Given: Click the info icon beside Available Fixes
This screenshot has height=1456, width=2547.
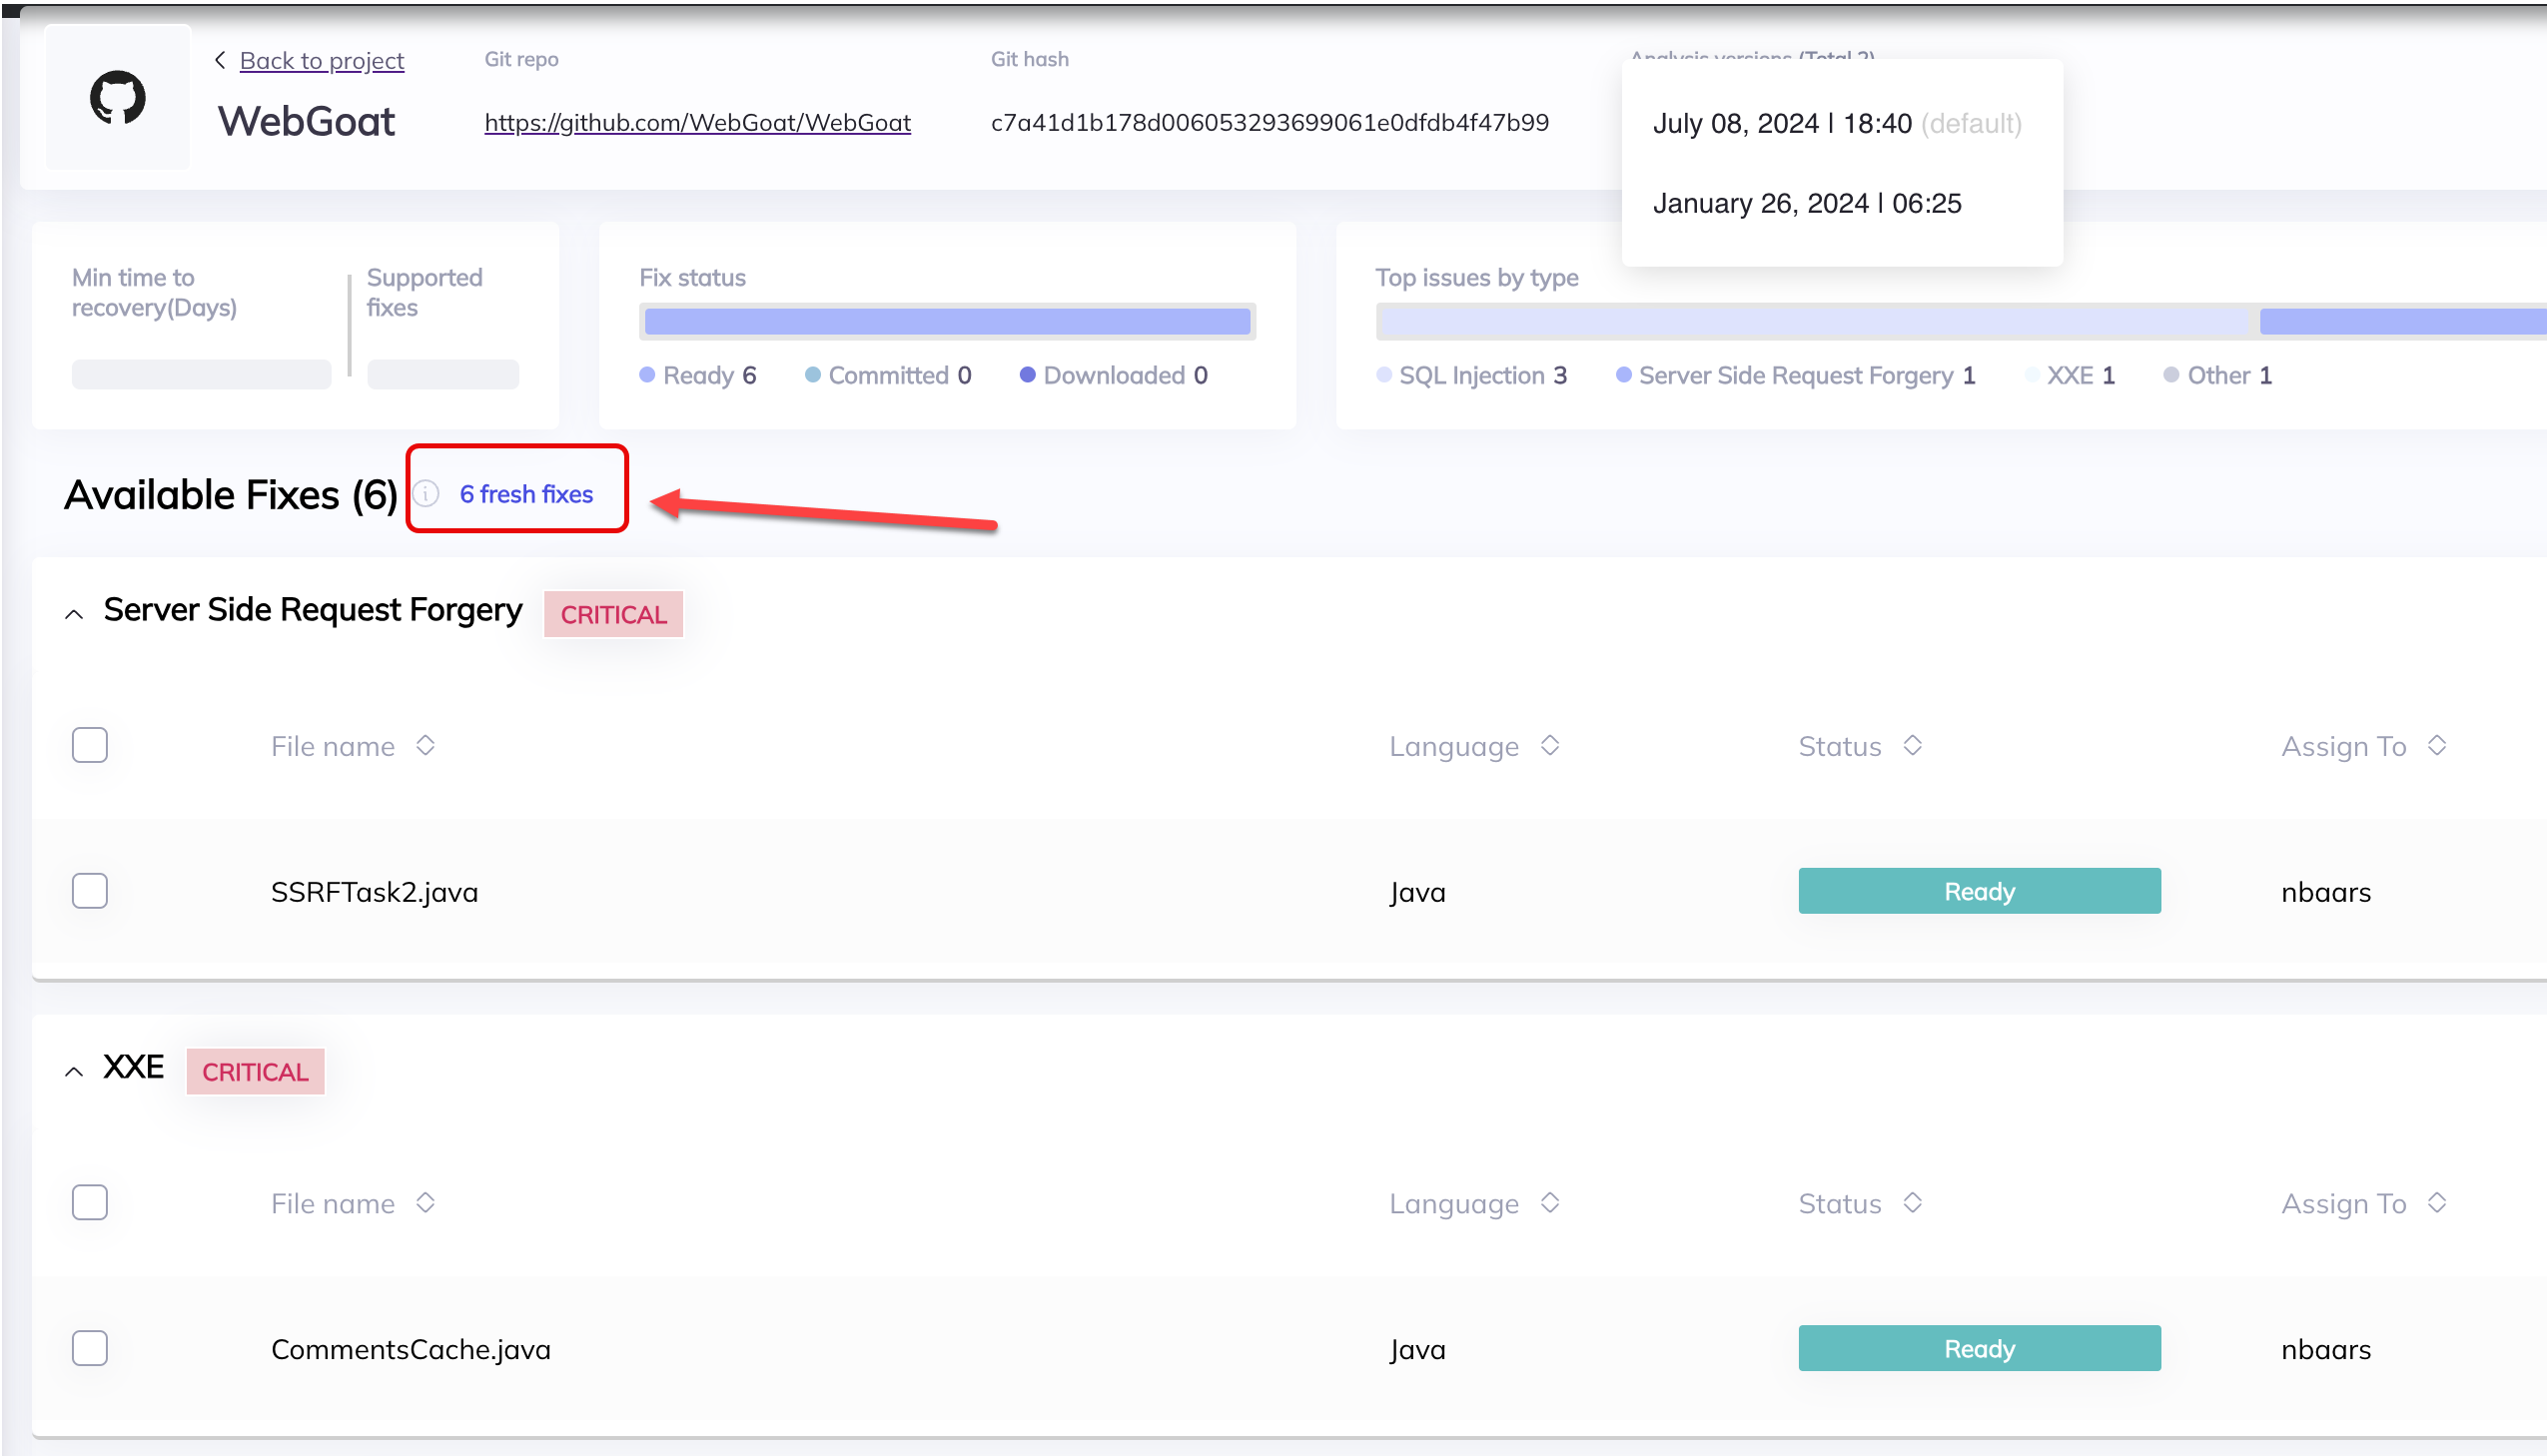Looking at the screenshot, I should (426, 494).
